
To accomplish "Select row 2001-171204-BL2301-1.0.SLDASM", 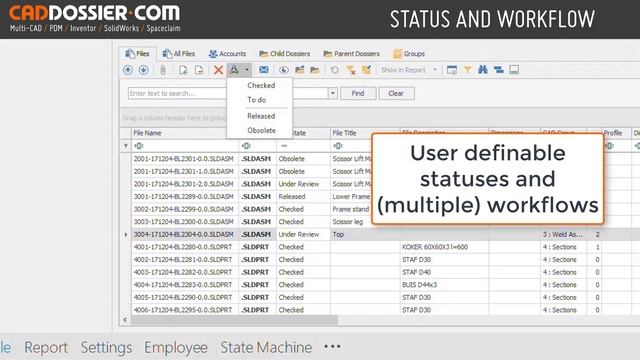I will 184,171.
